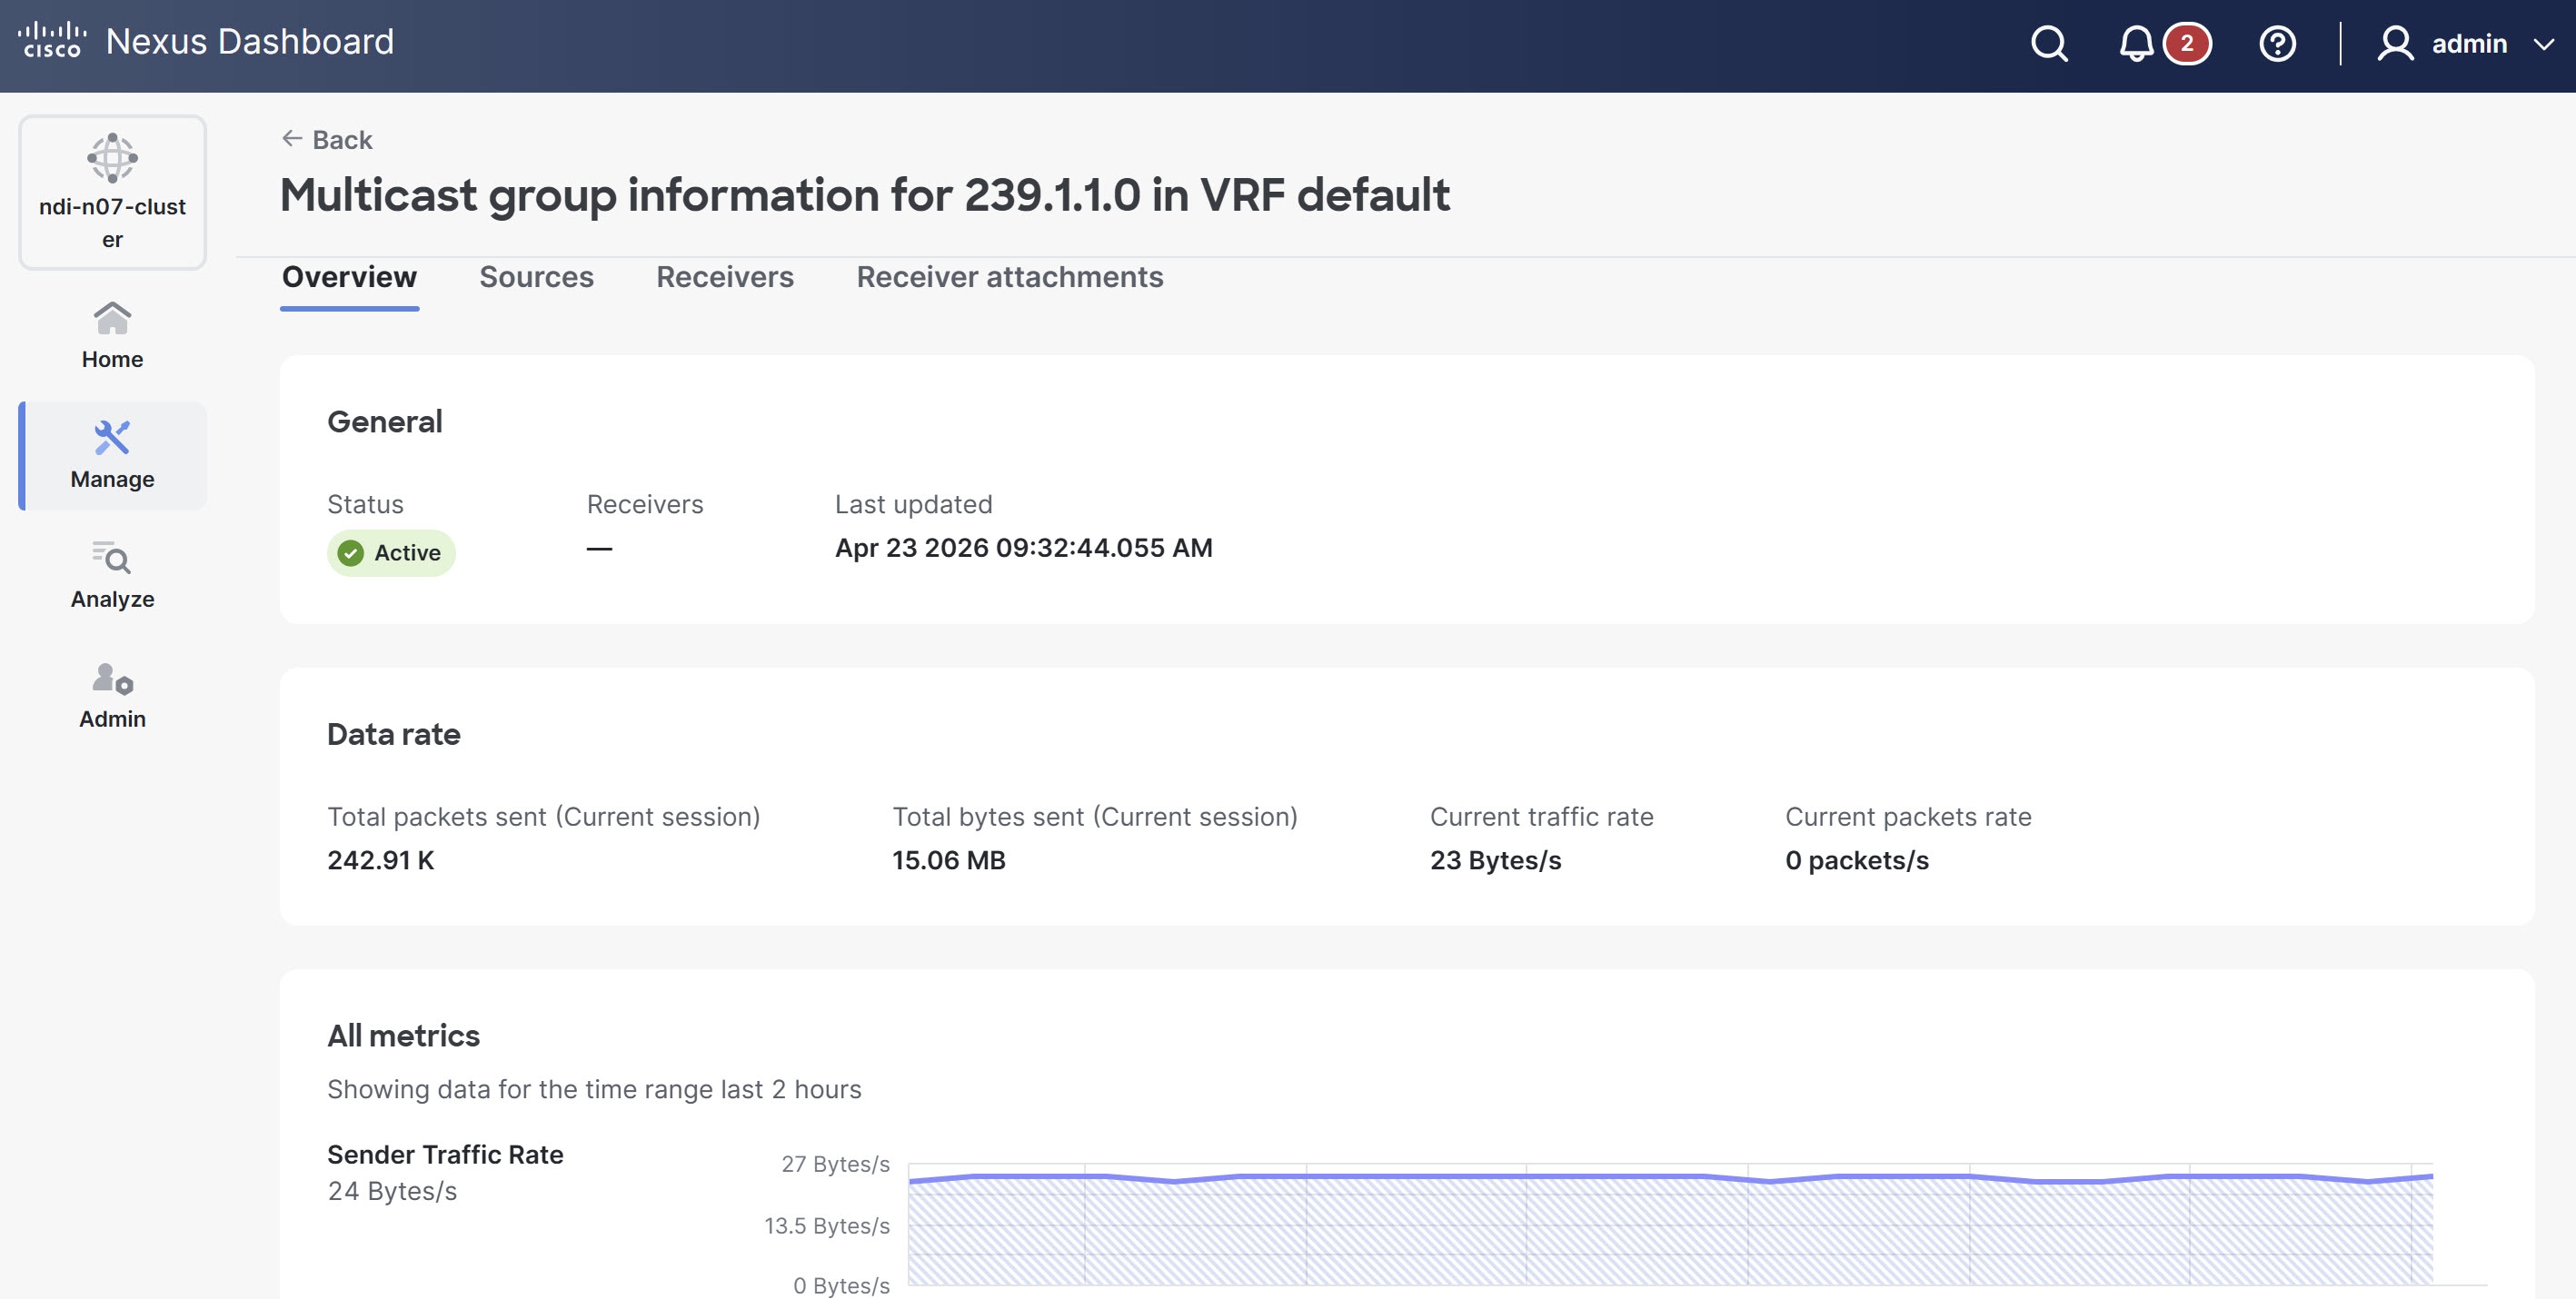
Task: Click the Current traffic rate label
Action: click(1541, 817)
